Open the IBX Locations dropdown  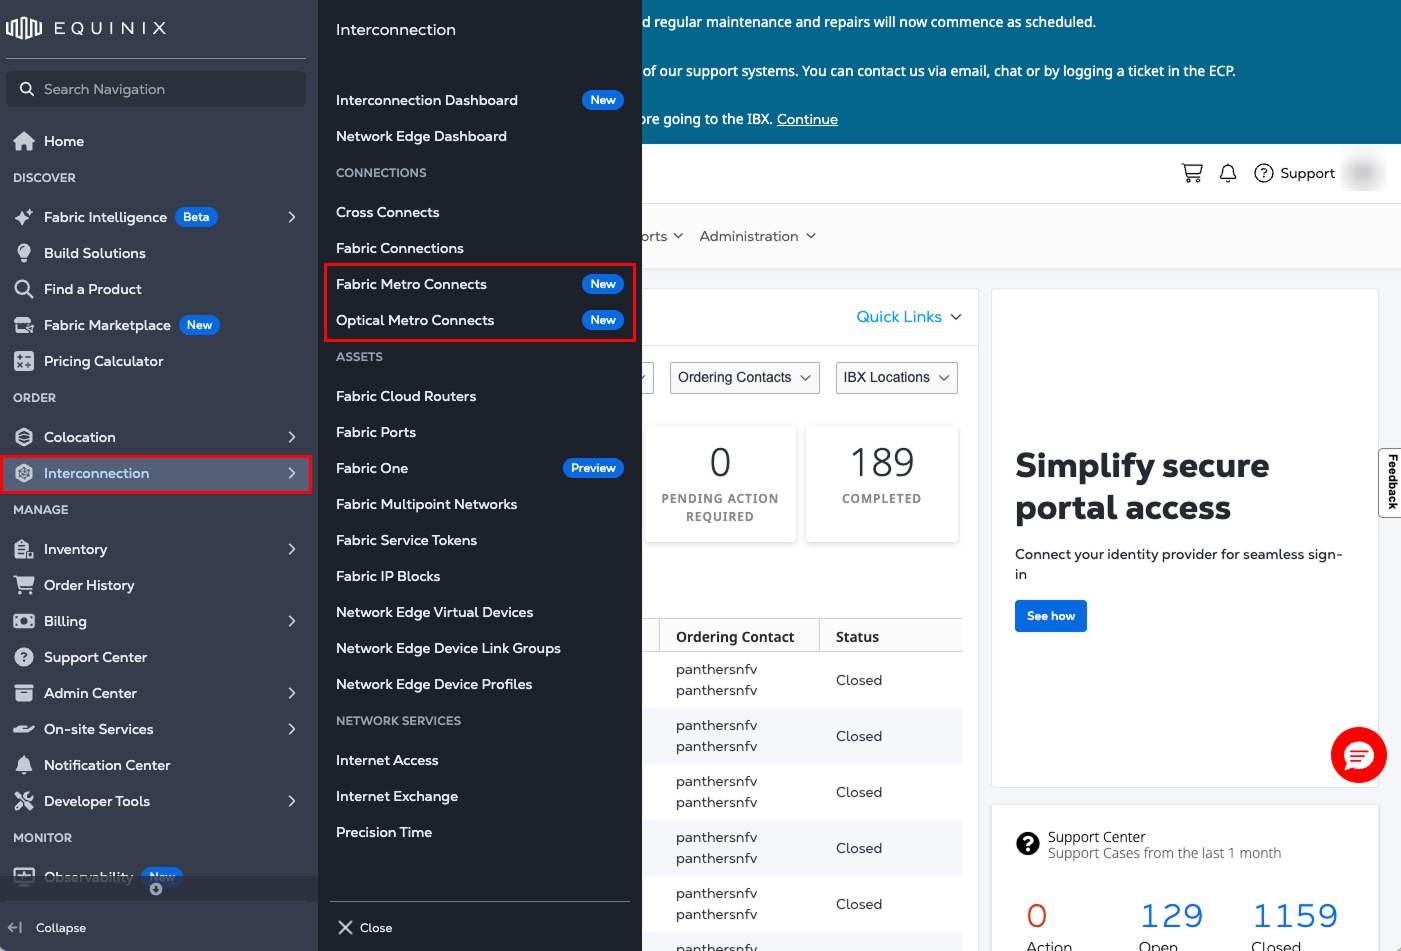pos(896,377)
